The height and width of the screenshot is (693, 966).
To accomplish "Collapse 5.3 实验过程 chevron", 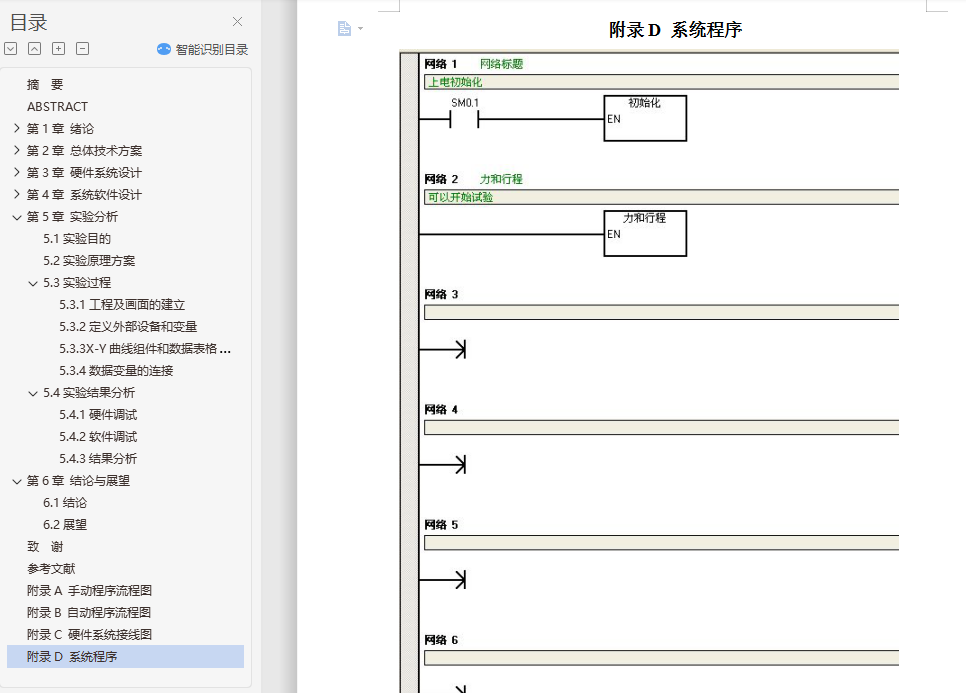I will [x=33, y=283].
